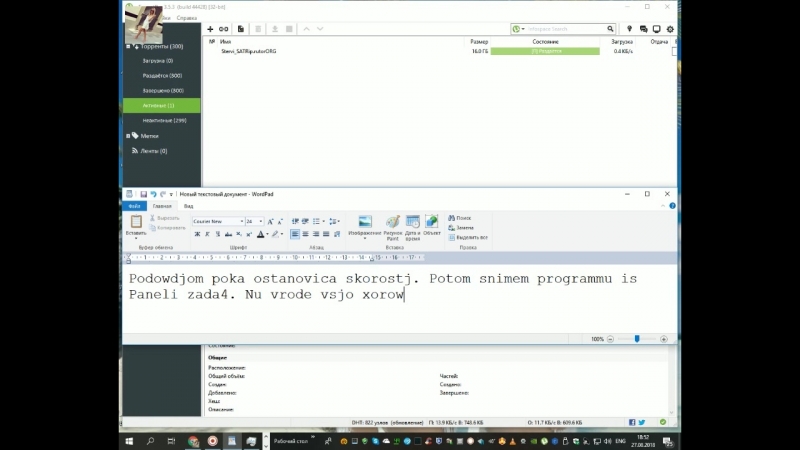Toggle bold formatting in WordPad

coord(197,234)
